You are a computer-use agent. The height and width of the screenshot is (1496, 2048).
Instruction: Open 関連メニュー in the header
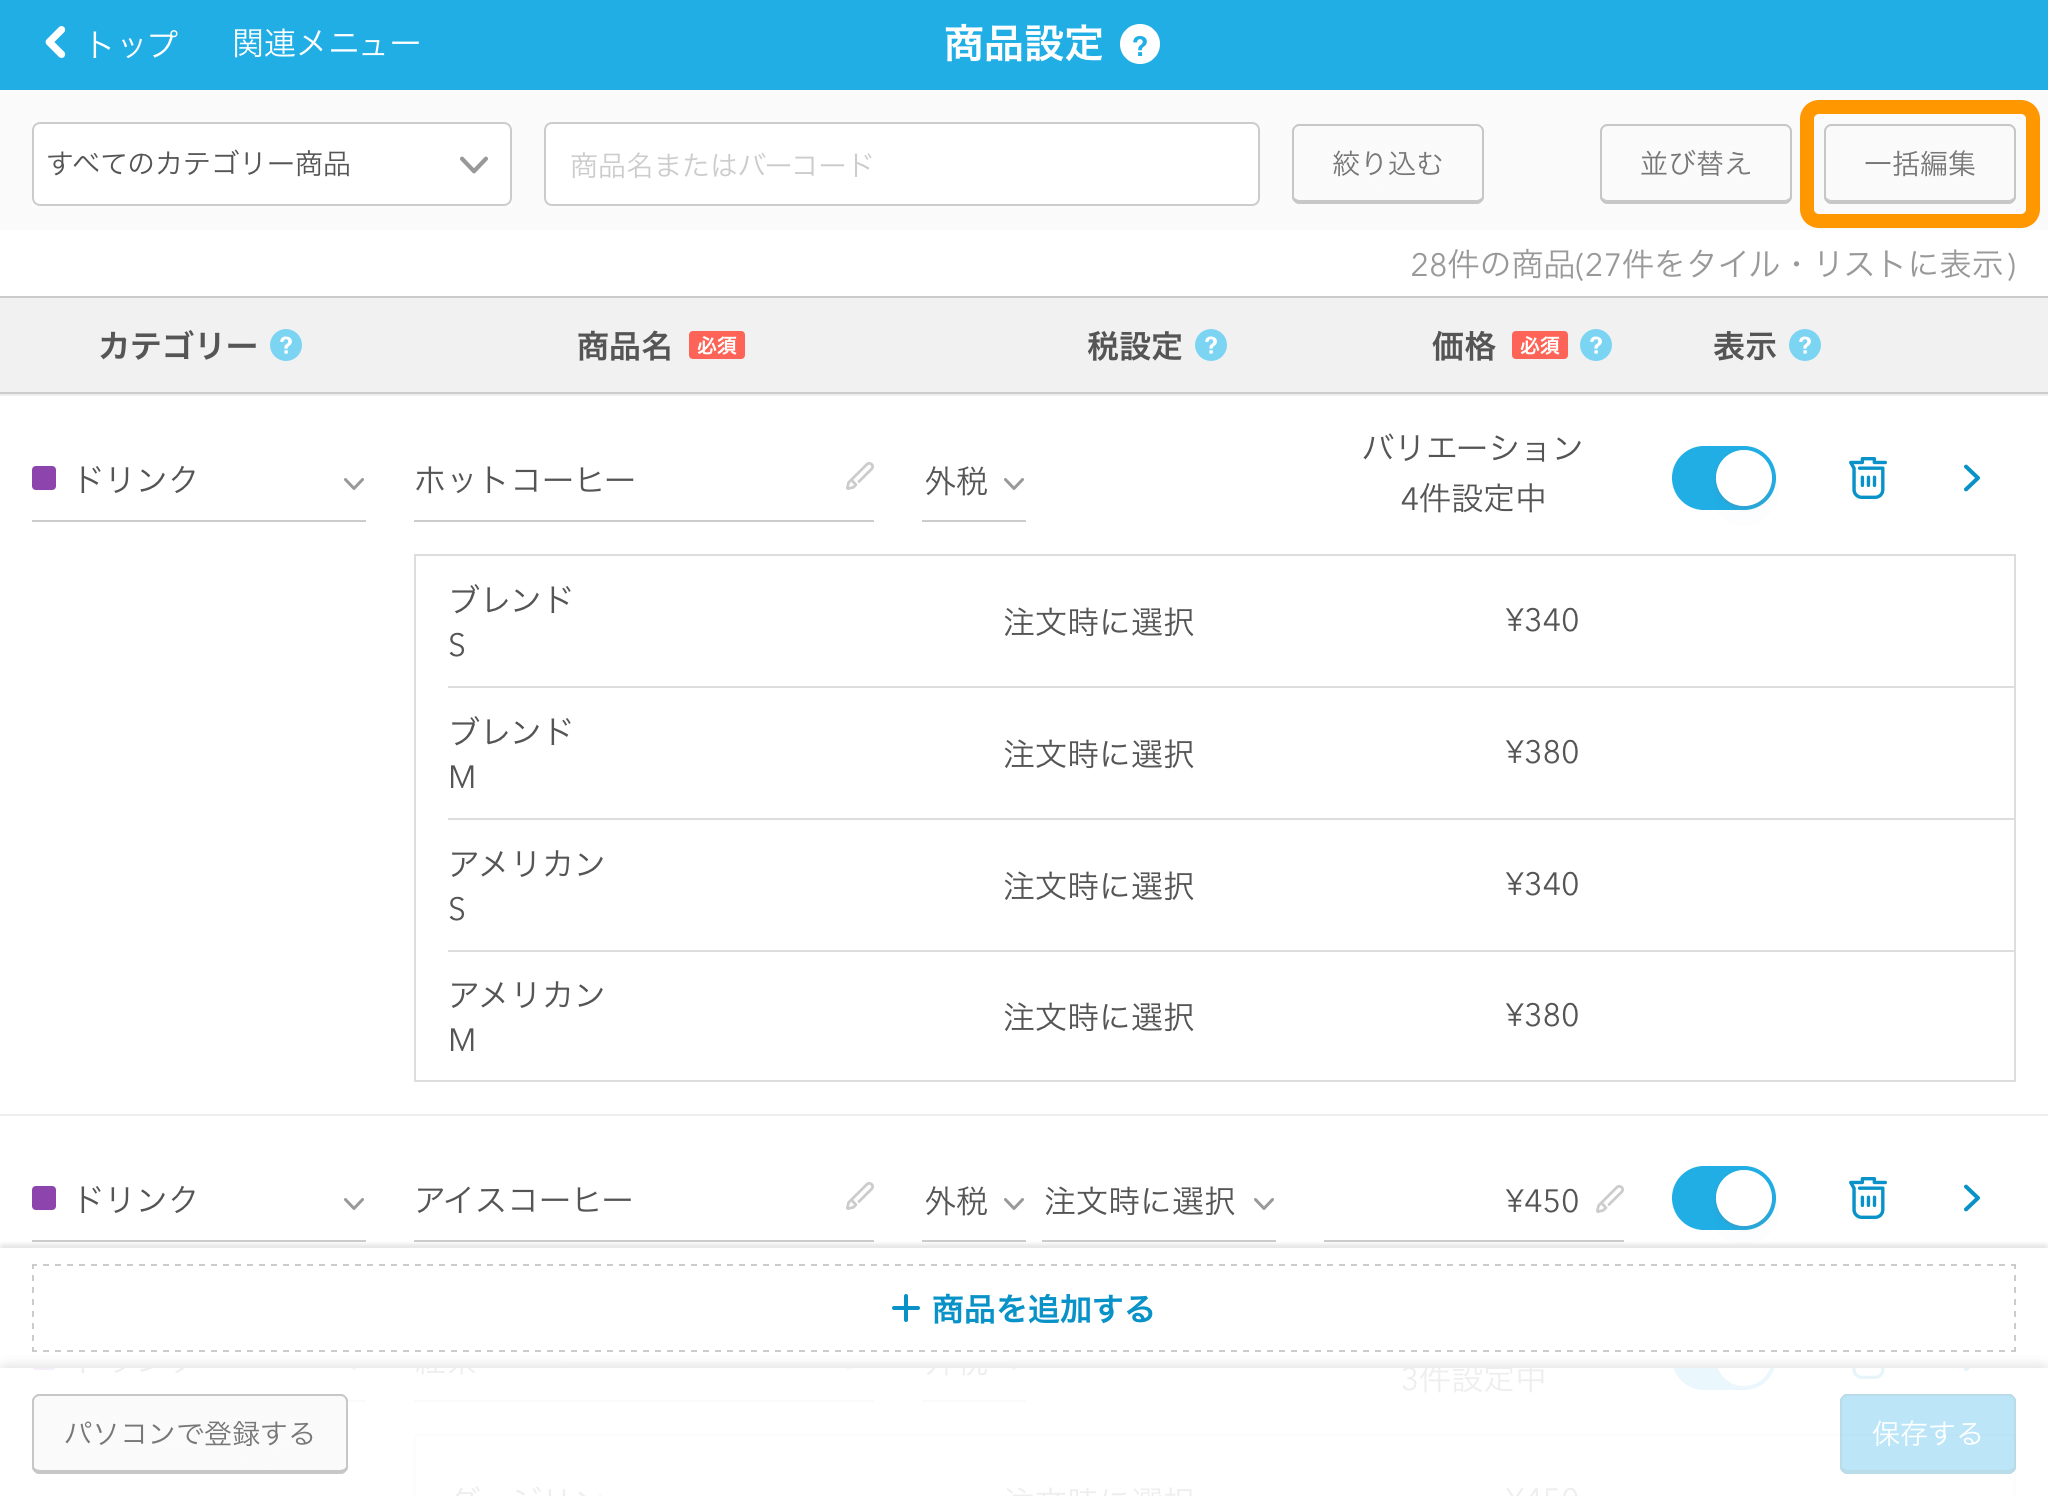(x=324, y=43)
